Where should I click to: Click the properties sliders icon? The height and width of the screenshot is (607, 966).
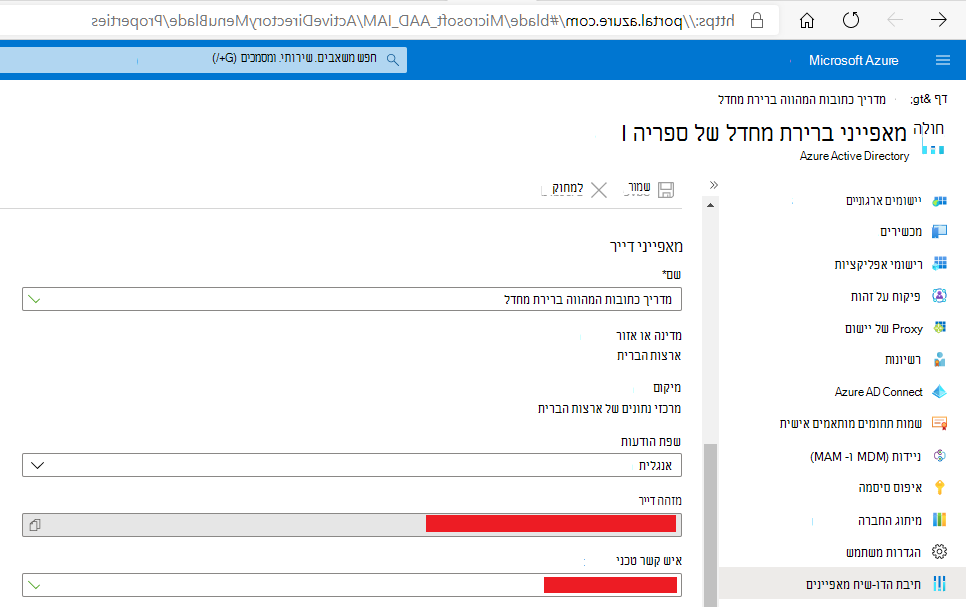(x=940, y=584)
